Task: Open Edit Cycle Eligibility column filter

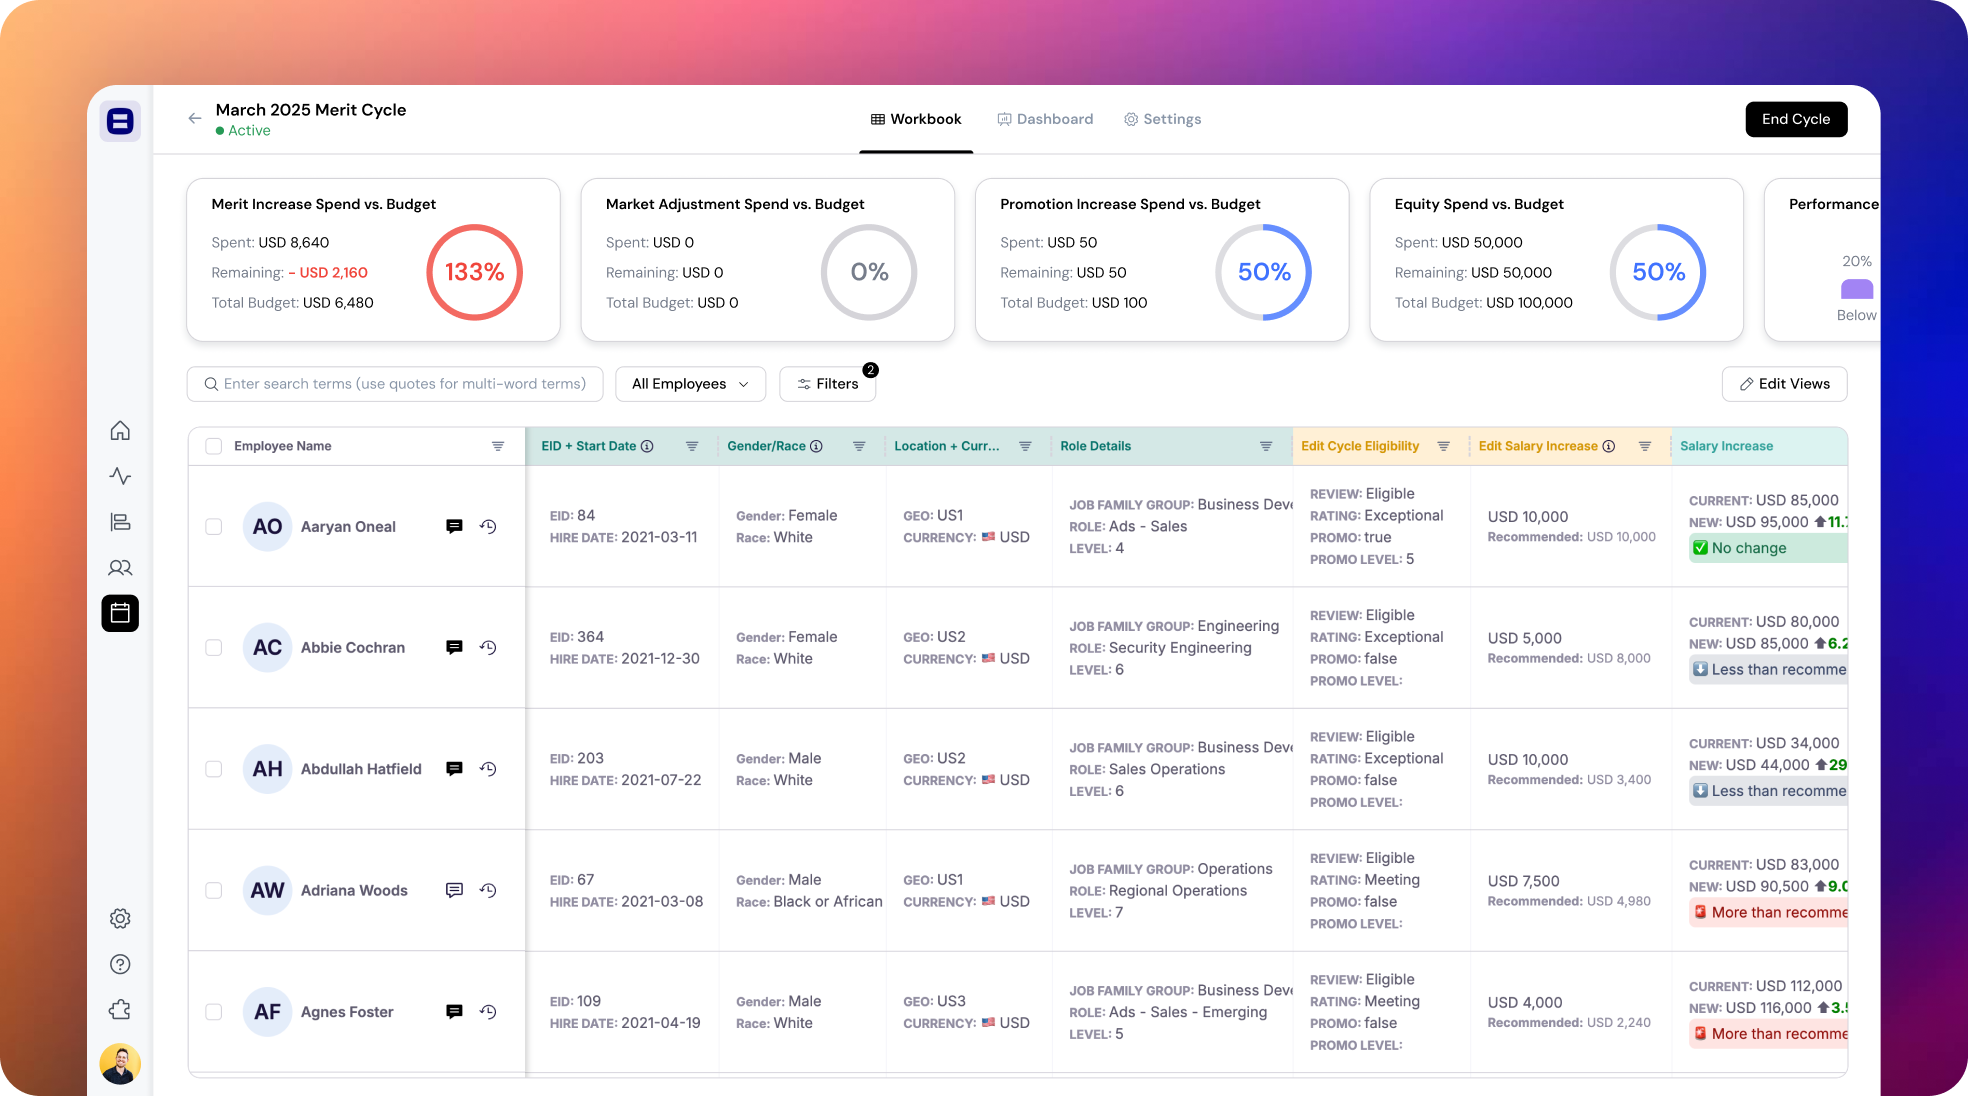Action: (x=1444, y=446)
